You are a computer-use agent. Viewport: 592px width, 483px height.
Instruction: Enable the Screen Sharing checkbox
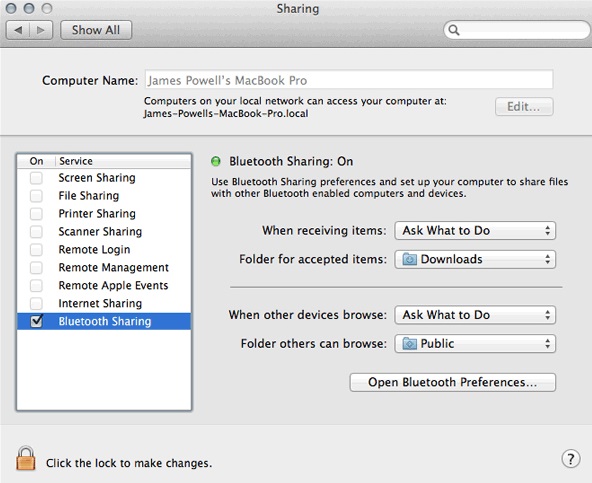coord(36,178)
